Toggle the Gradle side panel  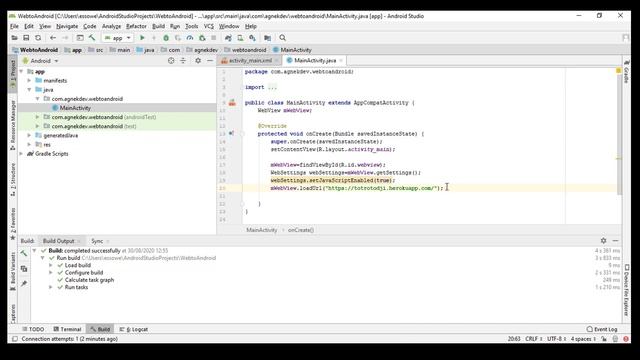pyautogui.click(x=626, y=72)
